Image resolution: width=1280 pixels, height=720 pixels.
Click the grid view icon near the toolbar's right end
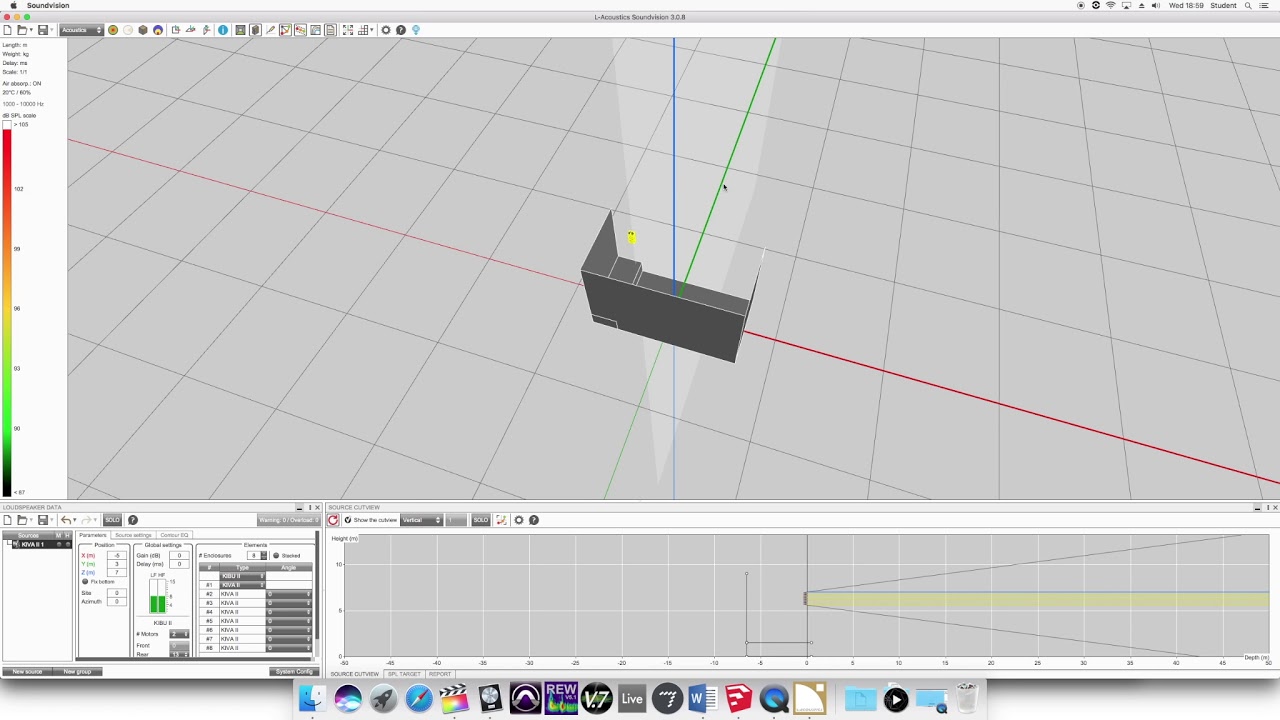coord(363,30)
